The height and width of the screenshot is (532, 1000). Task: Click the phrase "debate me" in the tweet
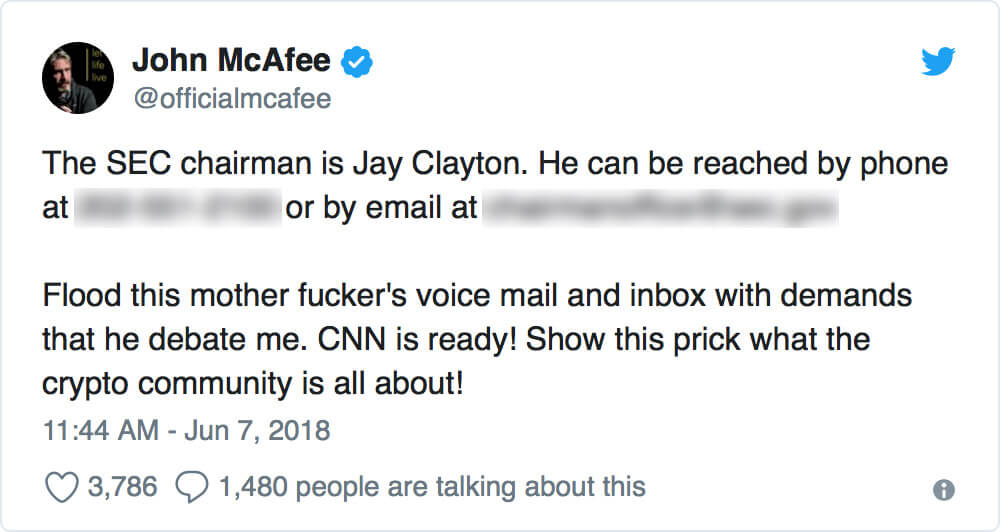(x=240, y=338)
